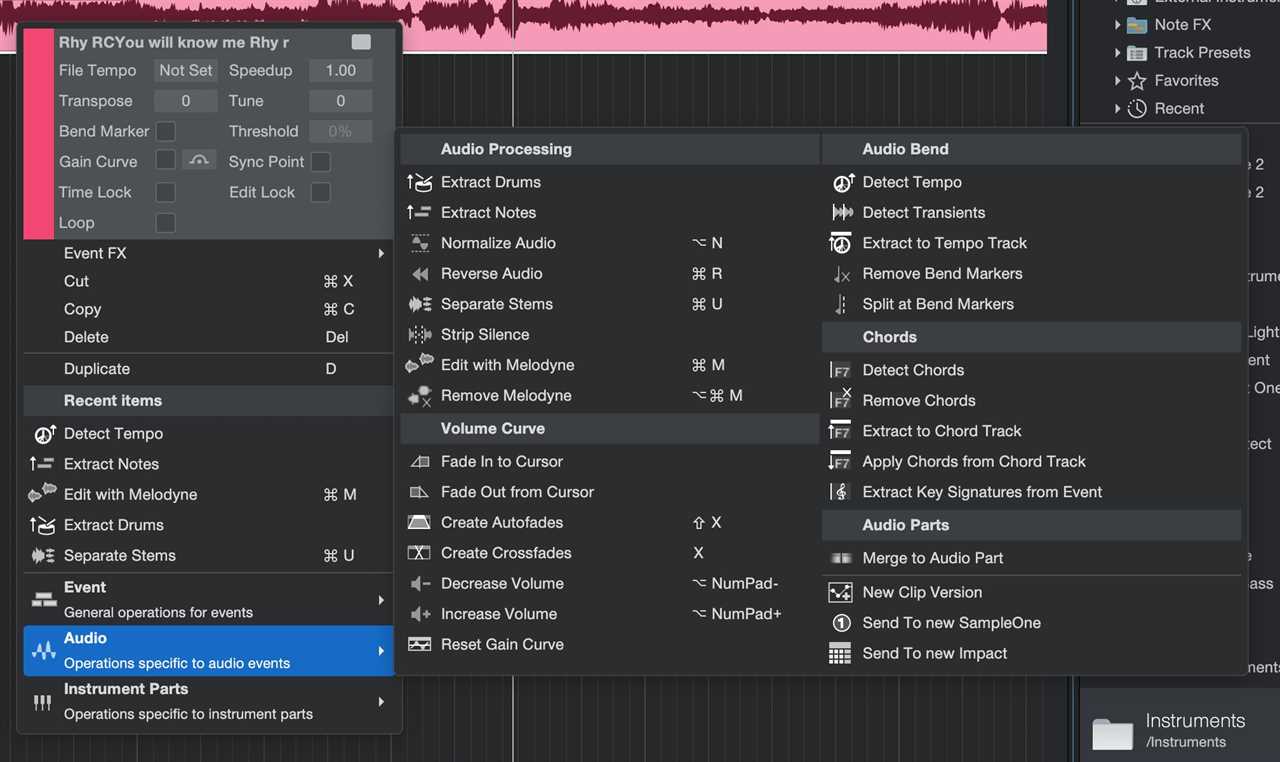Select Detect Chords
1280x762 pixels.
tap(912, 370)
